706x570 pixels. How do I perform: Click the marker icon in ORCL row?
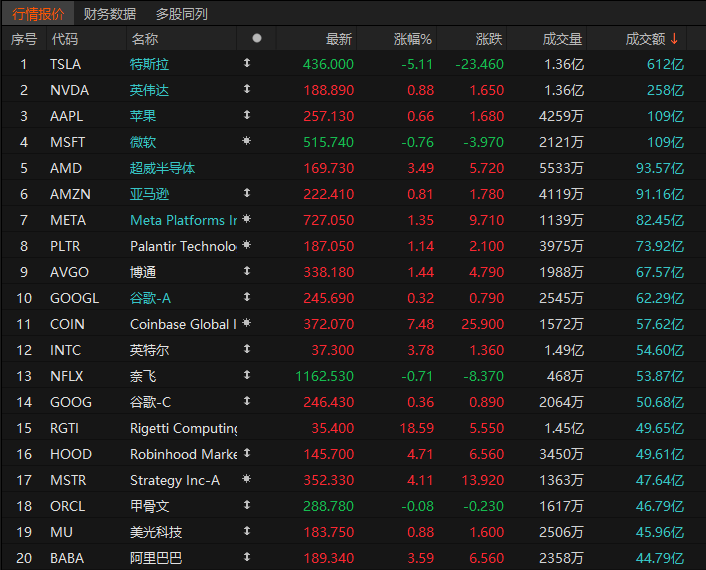pyautogui.click(x=247, y=505)
